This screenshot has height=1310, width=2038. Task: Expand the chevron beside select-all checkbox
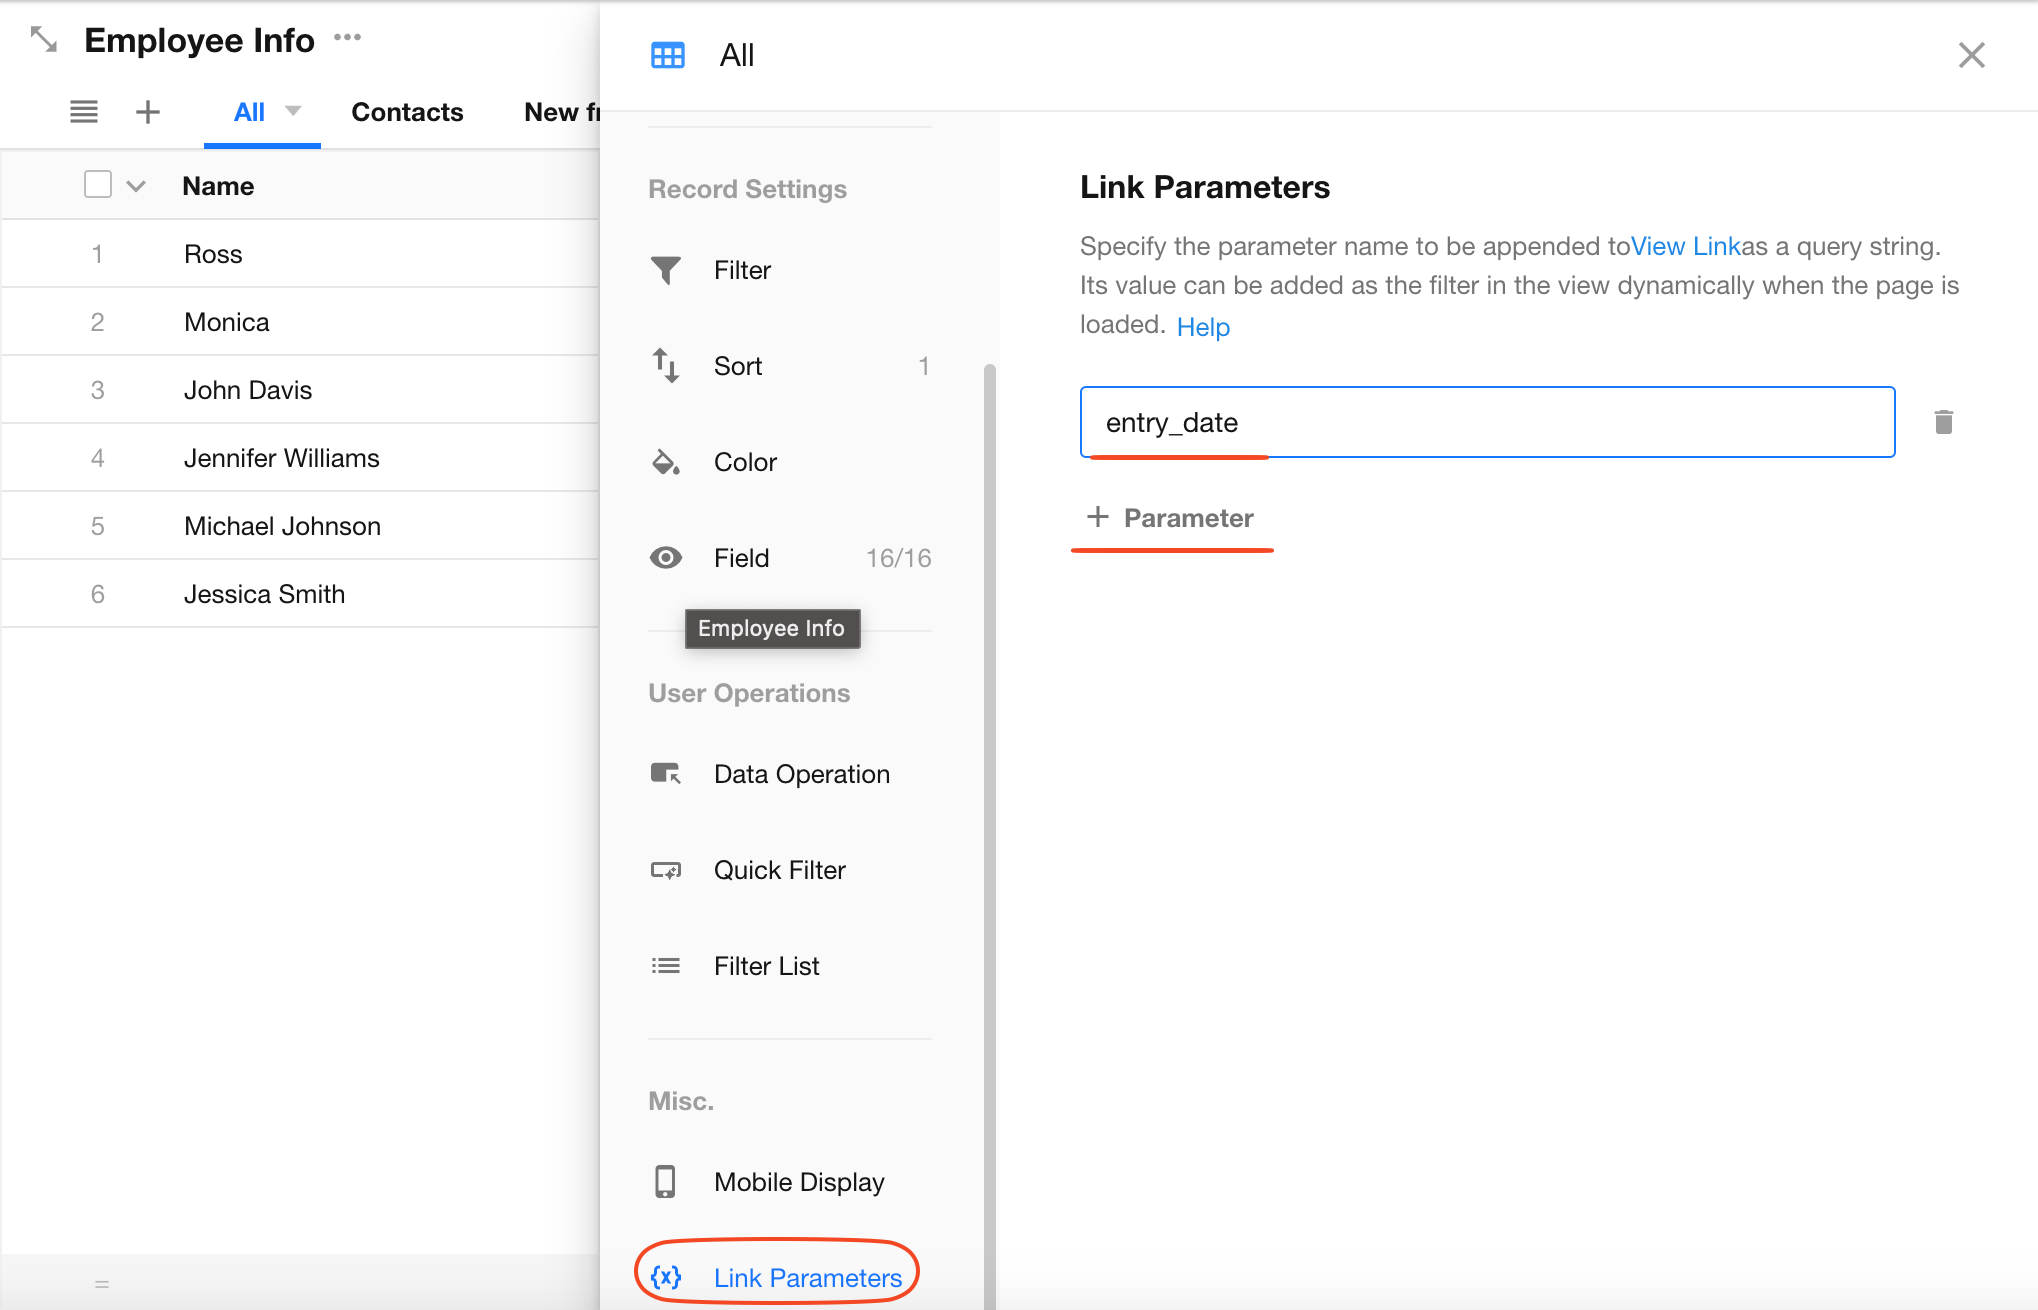pos(136,186)
